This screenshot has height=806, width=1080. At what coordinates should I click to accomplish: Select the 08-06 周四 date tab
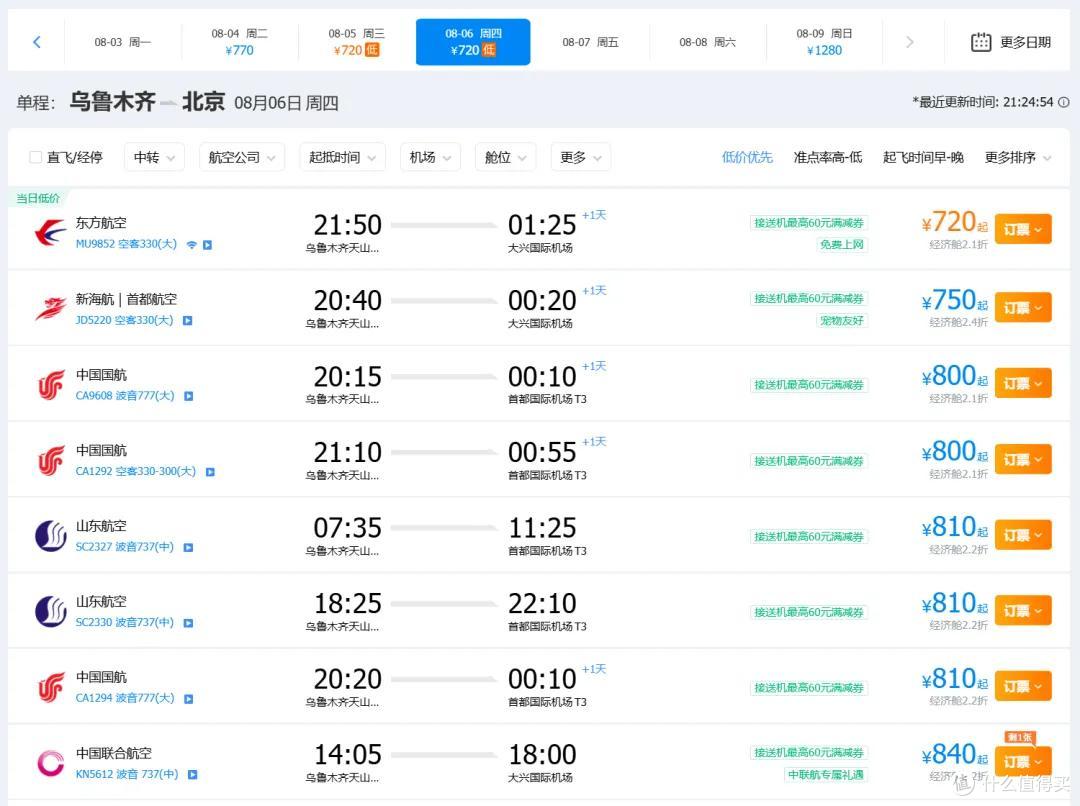[x=473, y=42]
